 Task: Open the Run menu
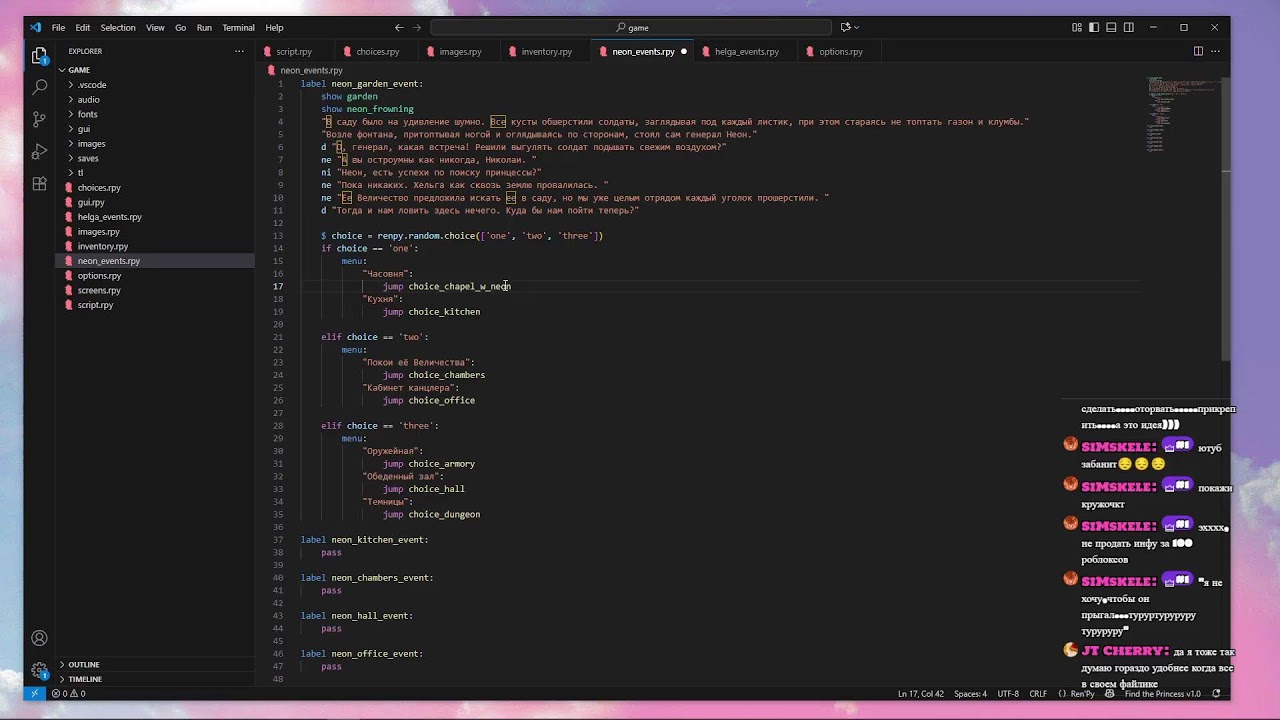pyautogui.click(x=204, y=27)
